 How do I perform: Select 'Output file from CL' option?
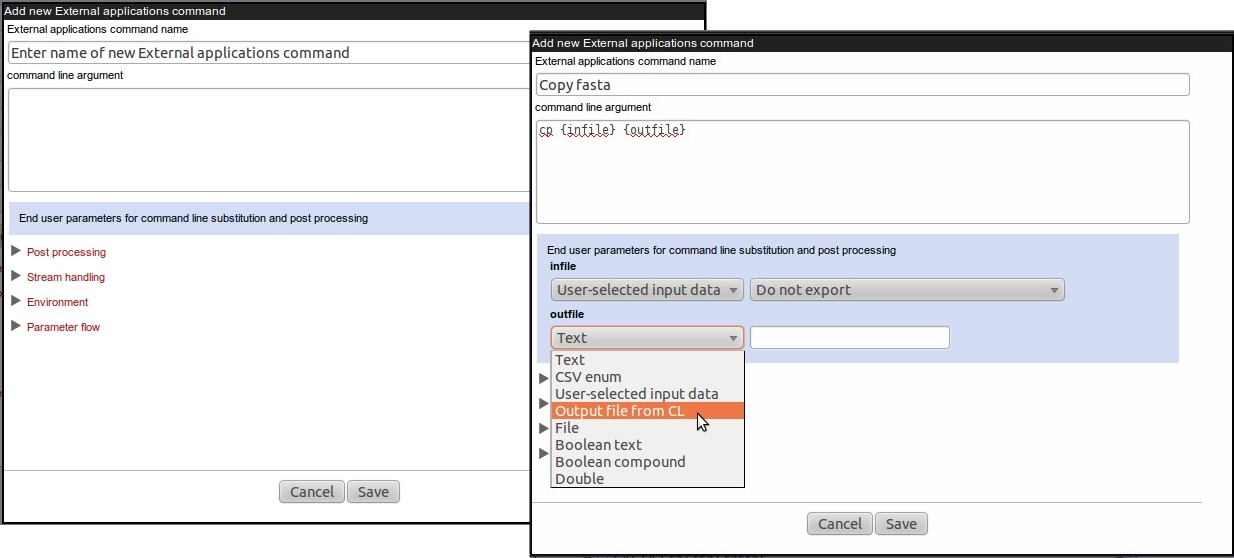click(x=647, y=411)
